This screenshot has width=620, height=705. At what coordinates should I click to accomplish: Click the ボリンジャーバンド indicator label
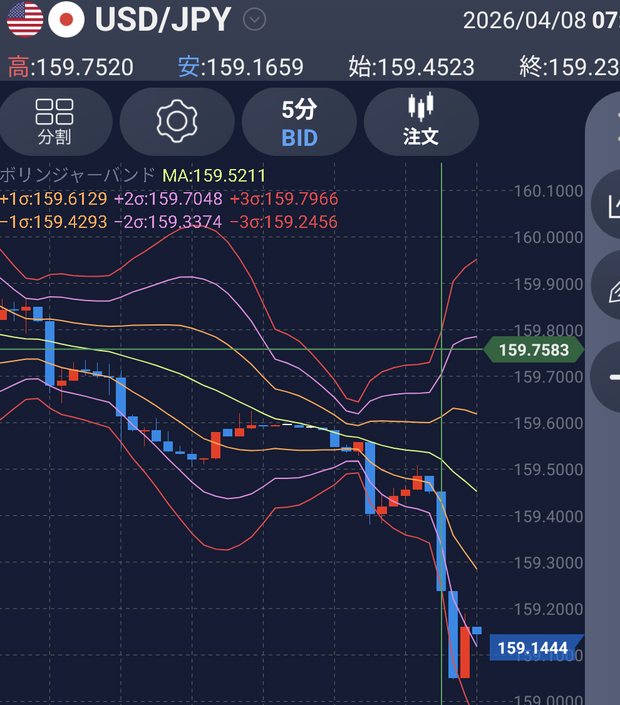click(77, 175)
